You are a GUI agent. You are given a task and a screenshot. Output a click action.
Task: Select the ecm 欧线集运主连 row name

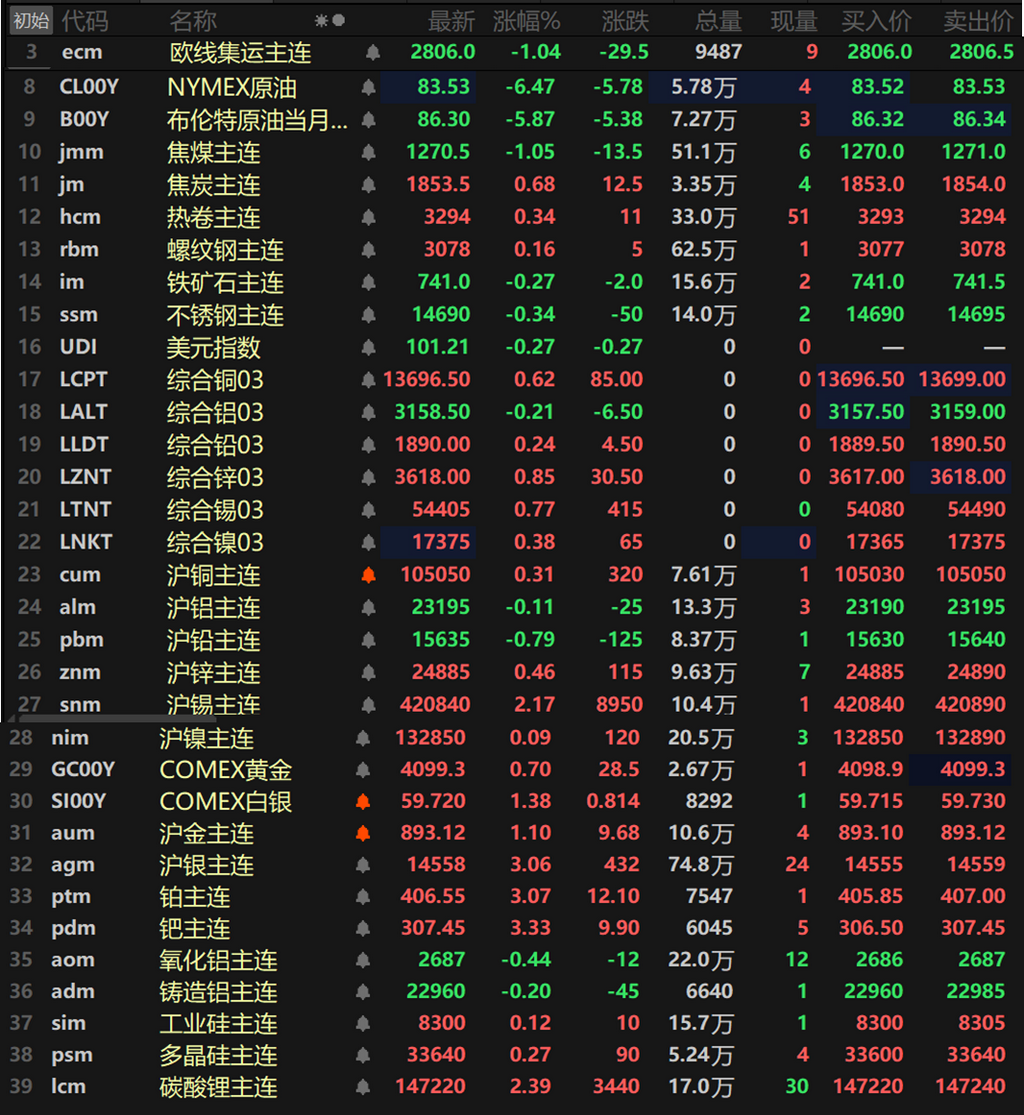pos(240,53)
